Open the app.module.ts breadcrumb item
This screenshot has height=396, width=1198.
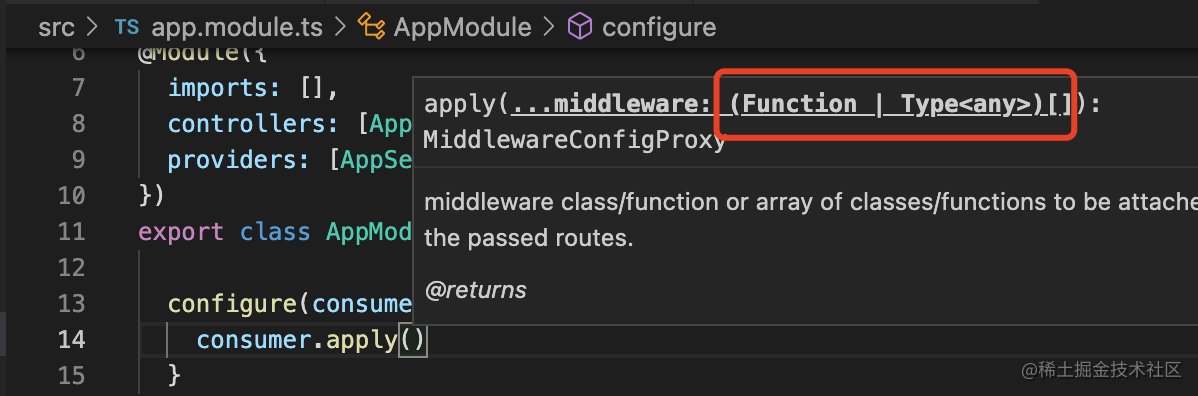coord(237,28)
